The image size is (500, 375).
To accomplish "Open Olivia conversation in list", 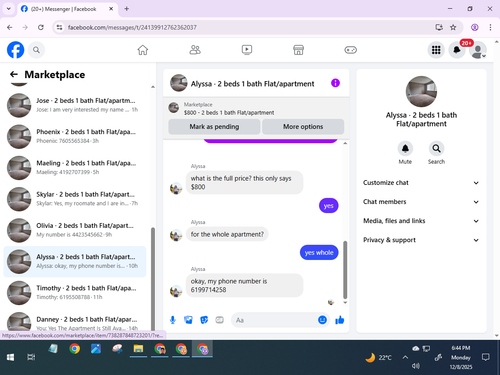I will pyautogui.click(x=75, y=230).
